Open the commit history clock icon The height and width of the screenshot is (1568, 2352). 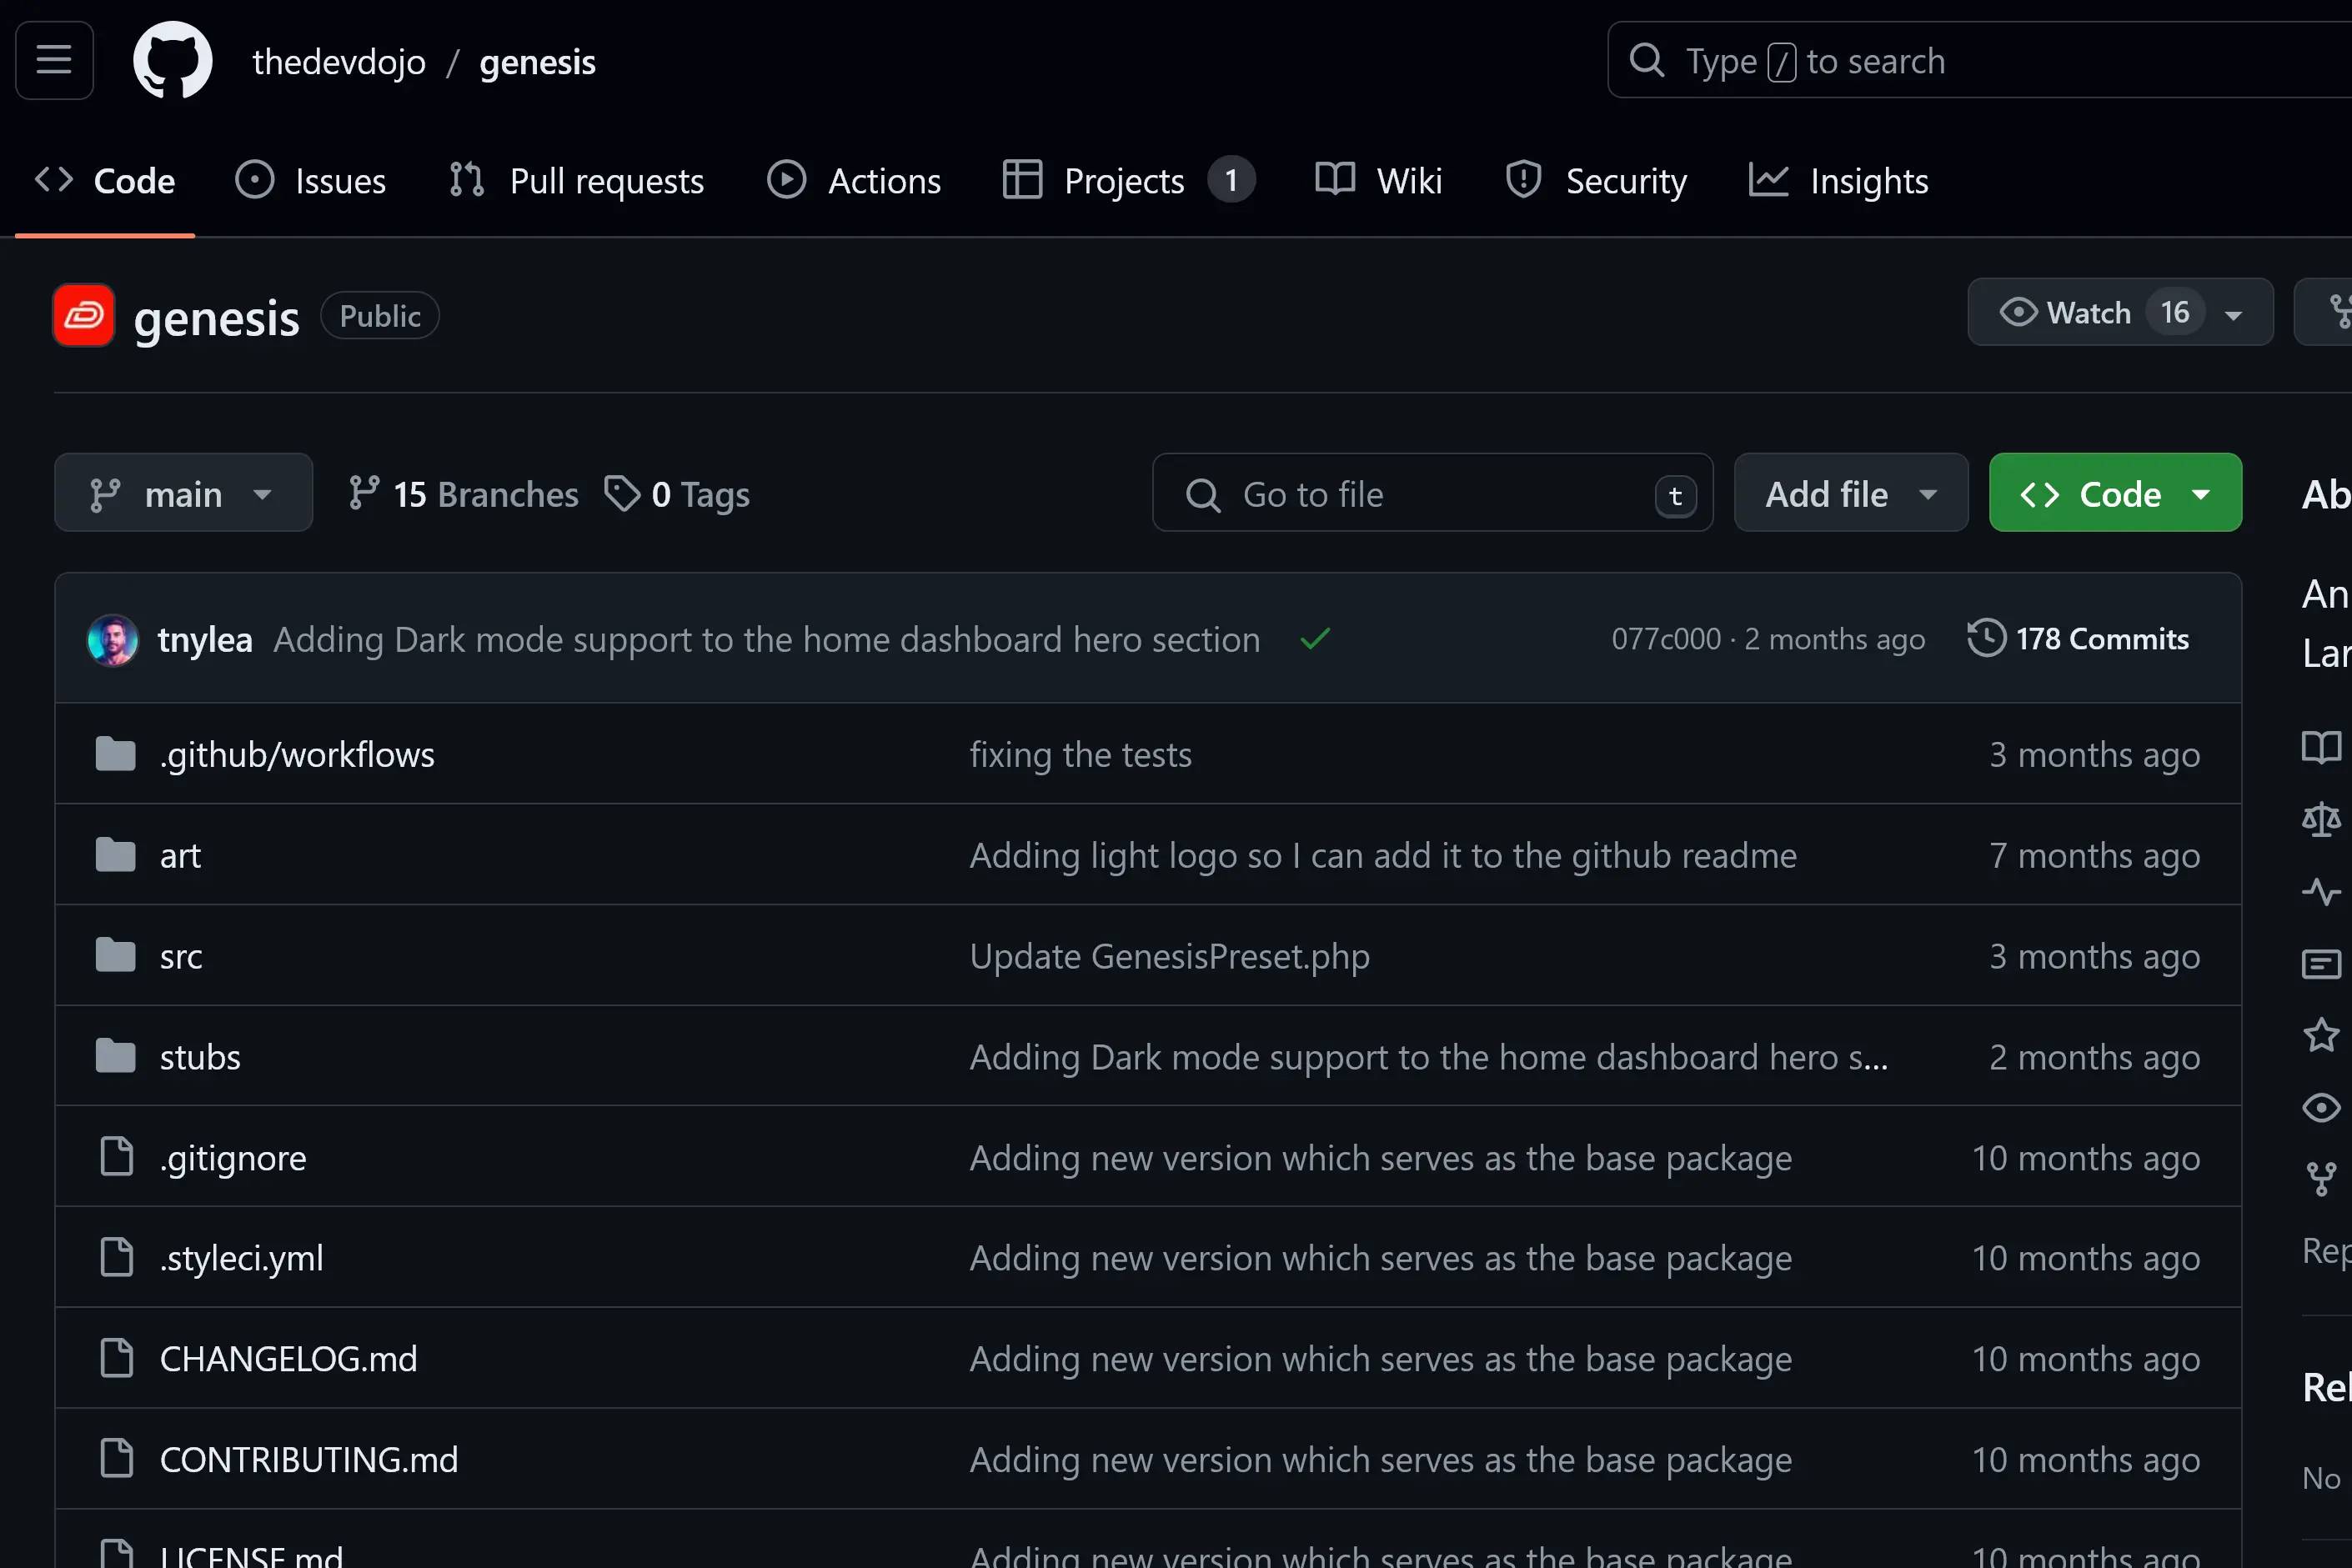click(1986, 639)
